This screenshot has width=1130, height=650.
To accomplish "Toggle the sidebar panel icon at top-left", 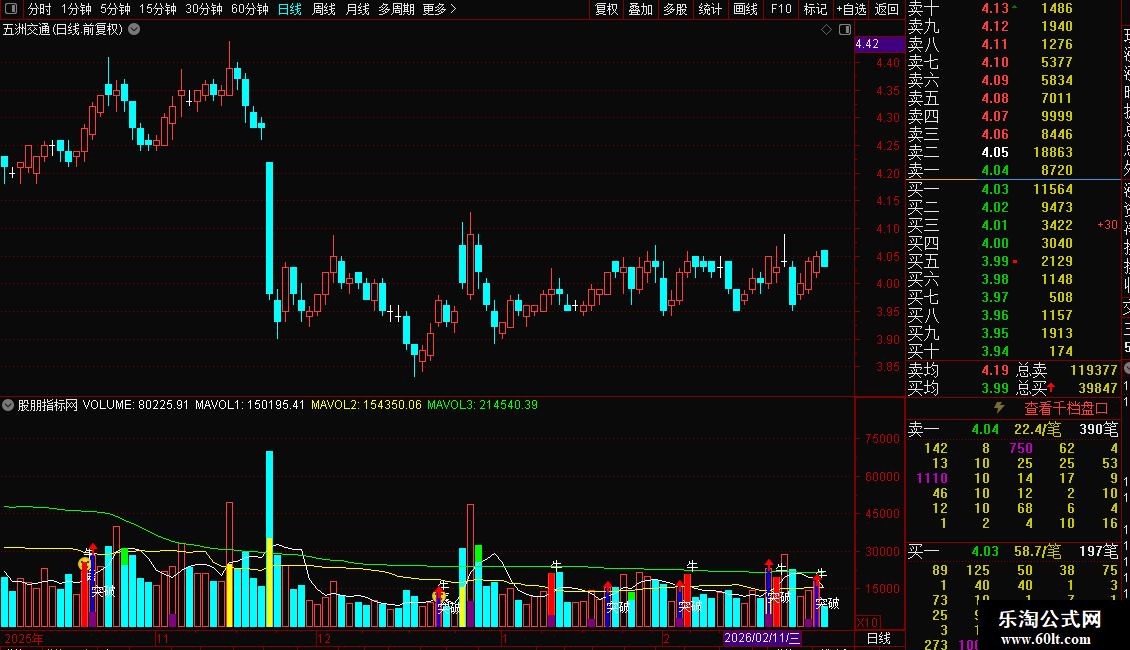I will [x=11, y=9].
